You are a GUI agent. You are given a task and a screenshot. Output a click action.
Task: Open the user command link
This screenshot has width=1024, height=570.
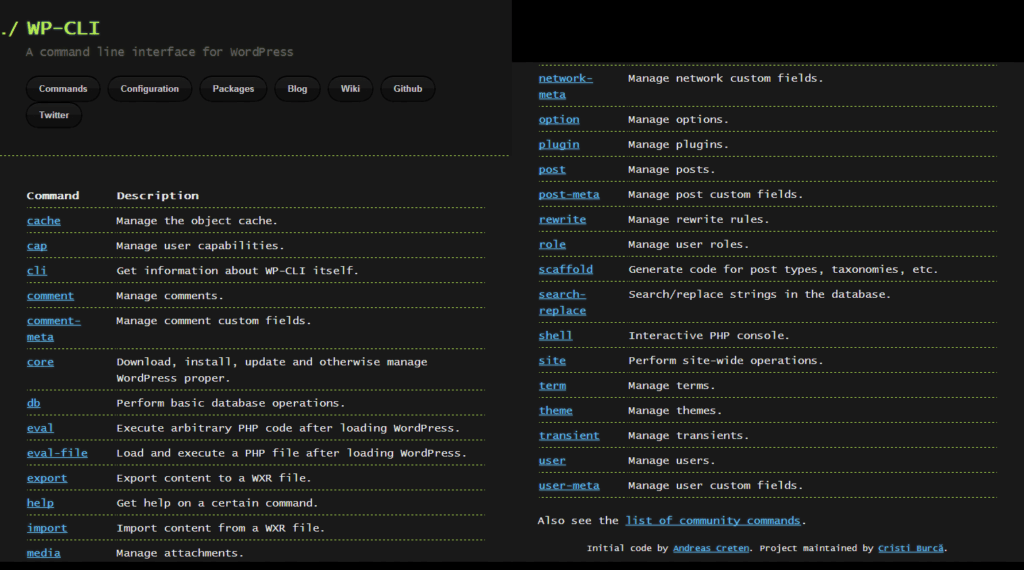tap(552, 460)
